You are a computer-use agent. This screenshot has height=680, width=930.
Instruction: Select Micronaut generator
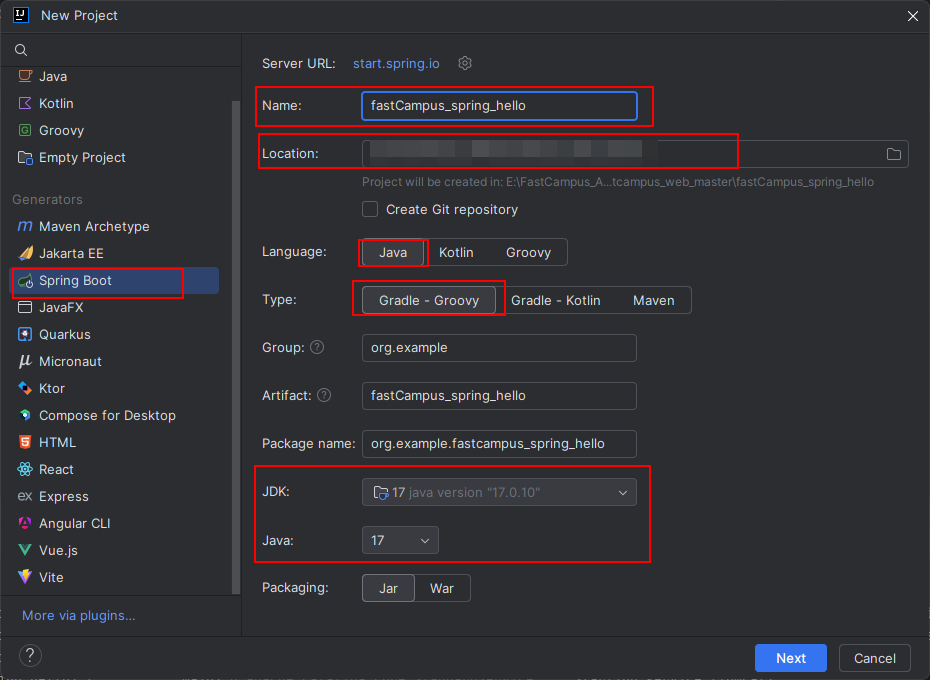click(x=116, y=361)
